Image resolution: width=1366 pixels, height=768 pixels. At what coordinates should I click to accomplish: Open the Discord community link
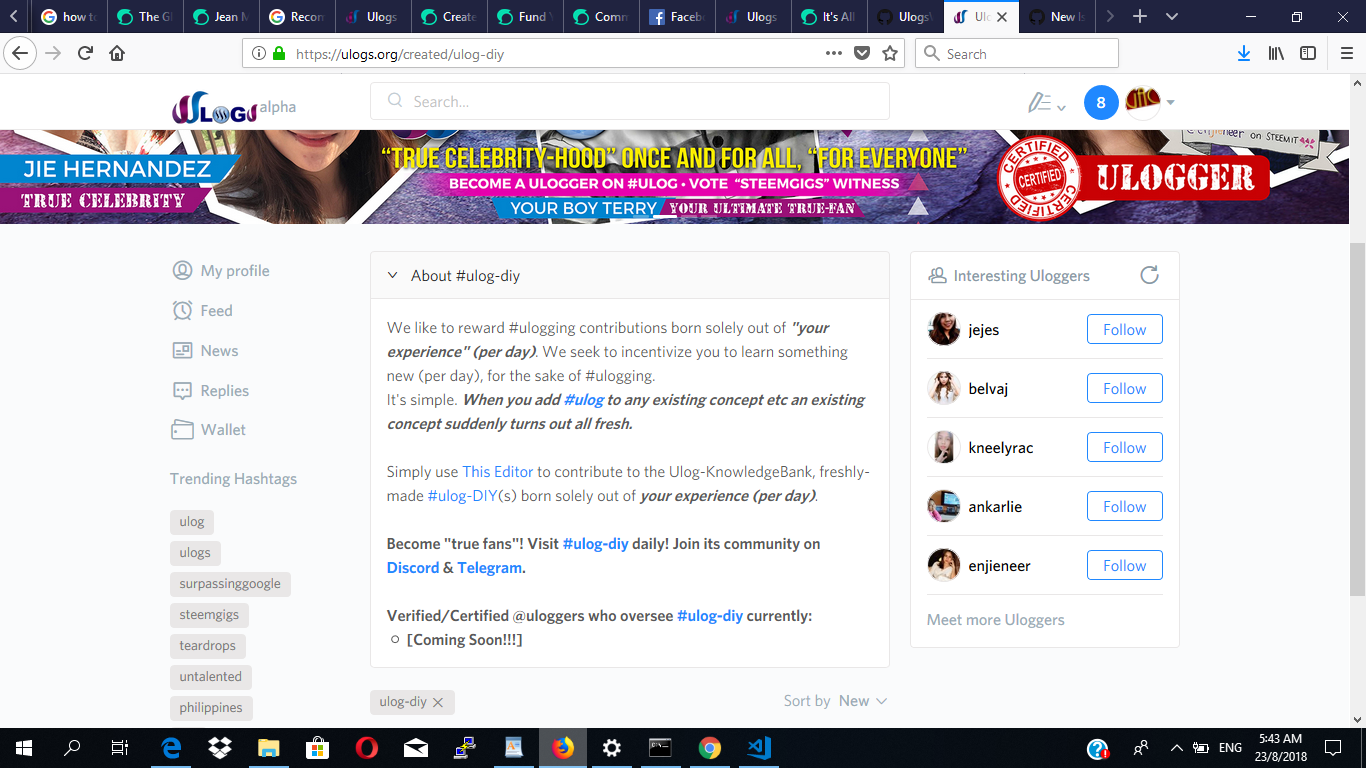pyautogui.click(x=413, y=568)
